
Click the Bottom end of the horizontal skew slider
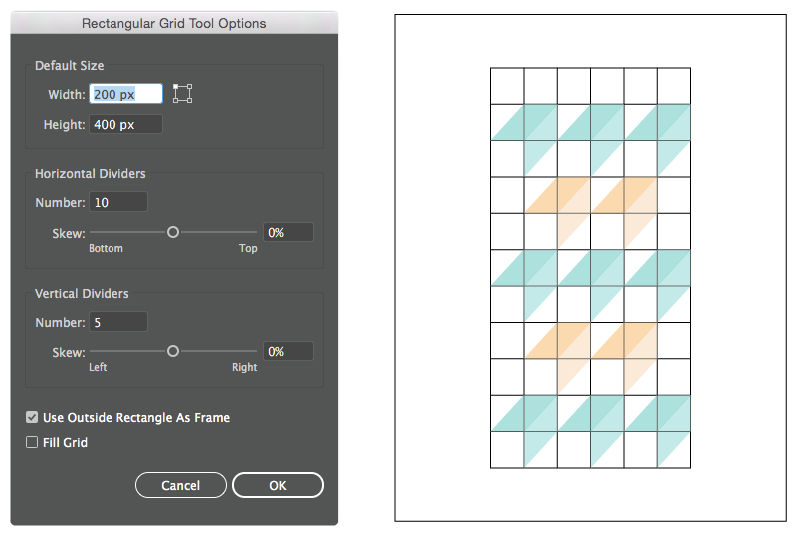click(x=92, y=233)
